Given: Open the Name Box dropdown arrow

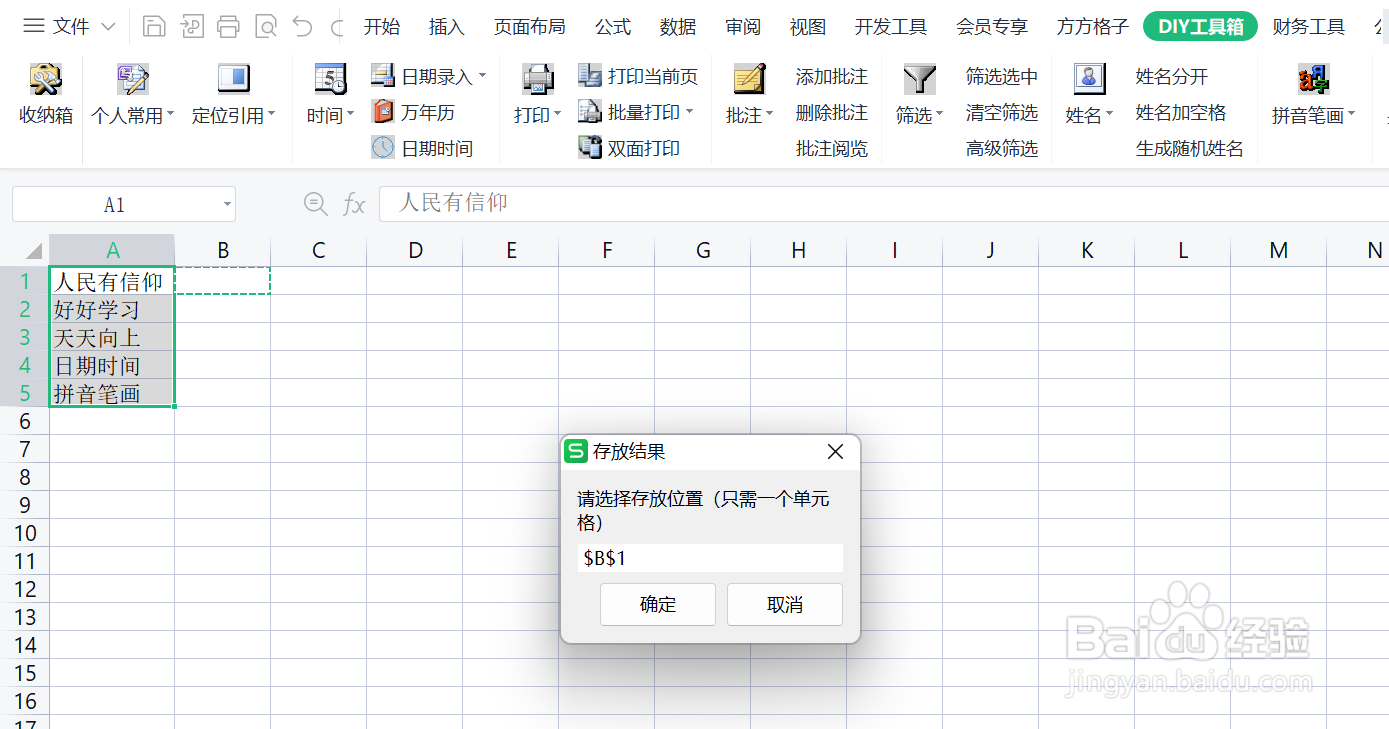Looking at the screenshot, I should 227,205.
